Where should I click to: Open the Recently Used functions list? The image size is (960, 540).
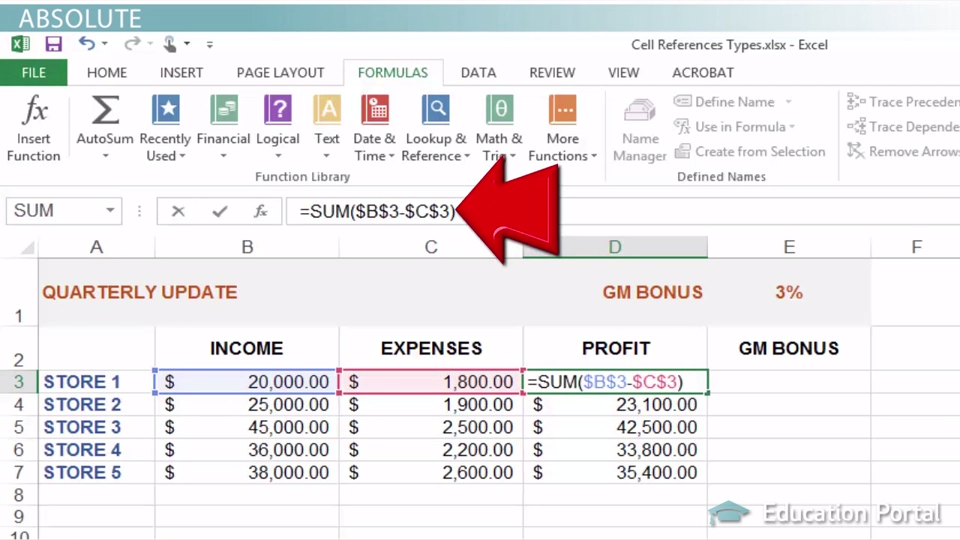[165, 127]
